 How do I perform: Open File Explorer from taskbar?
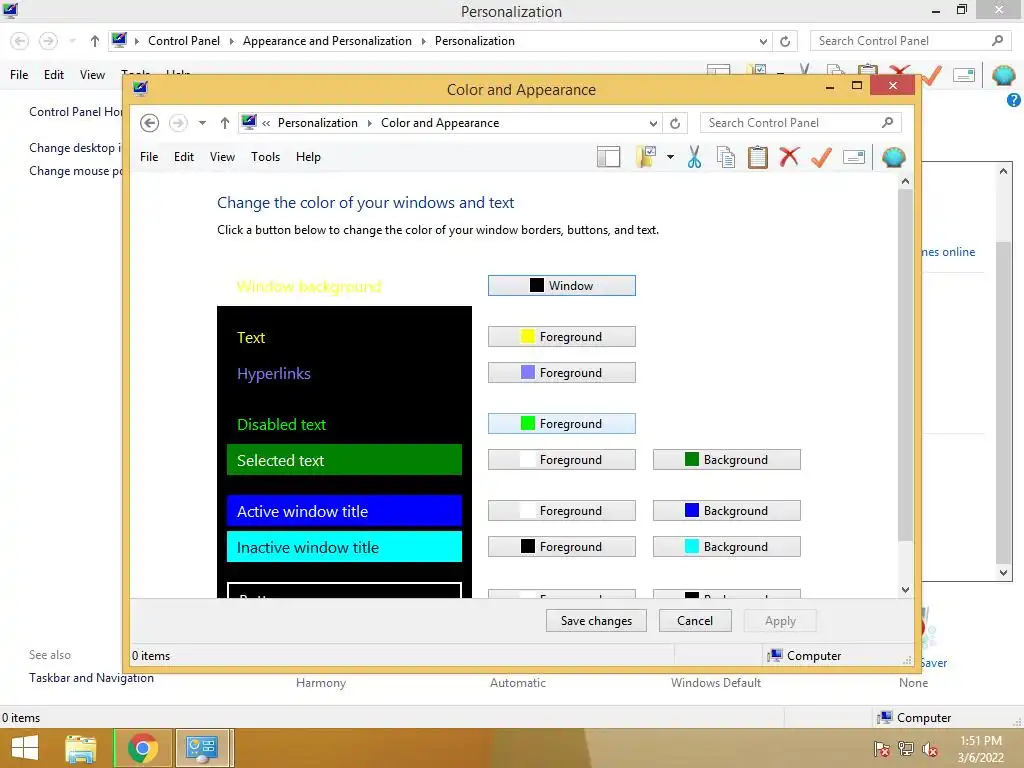click(x=81, y=748)
